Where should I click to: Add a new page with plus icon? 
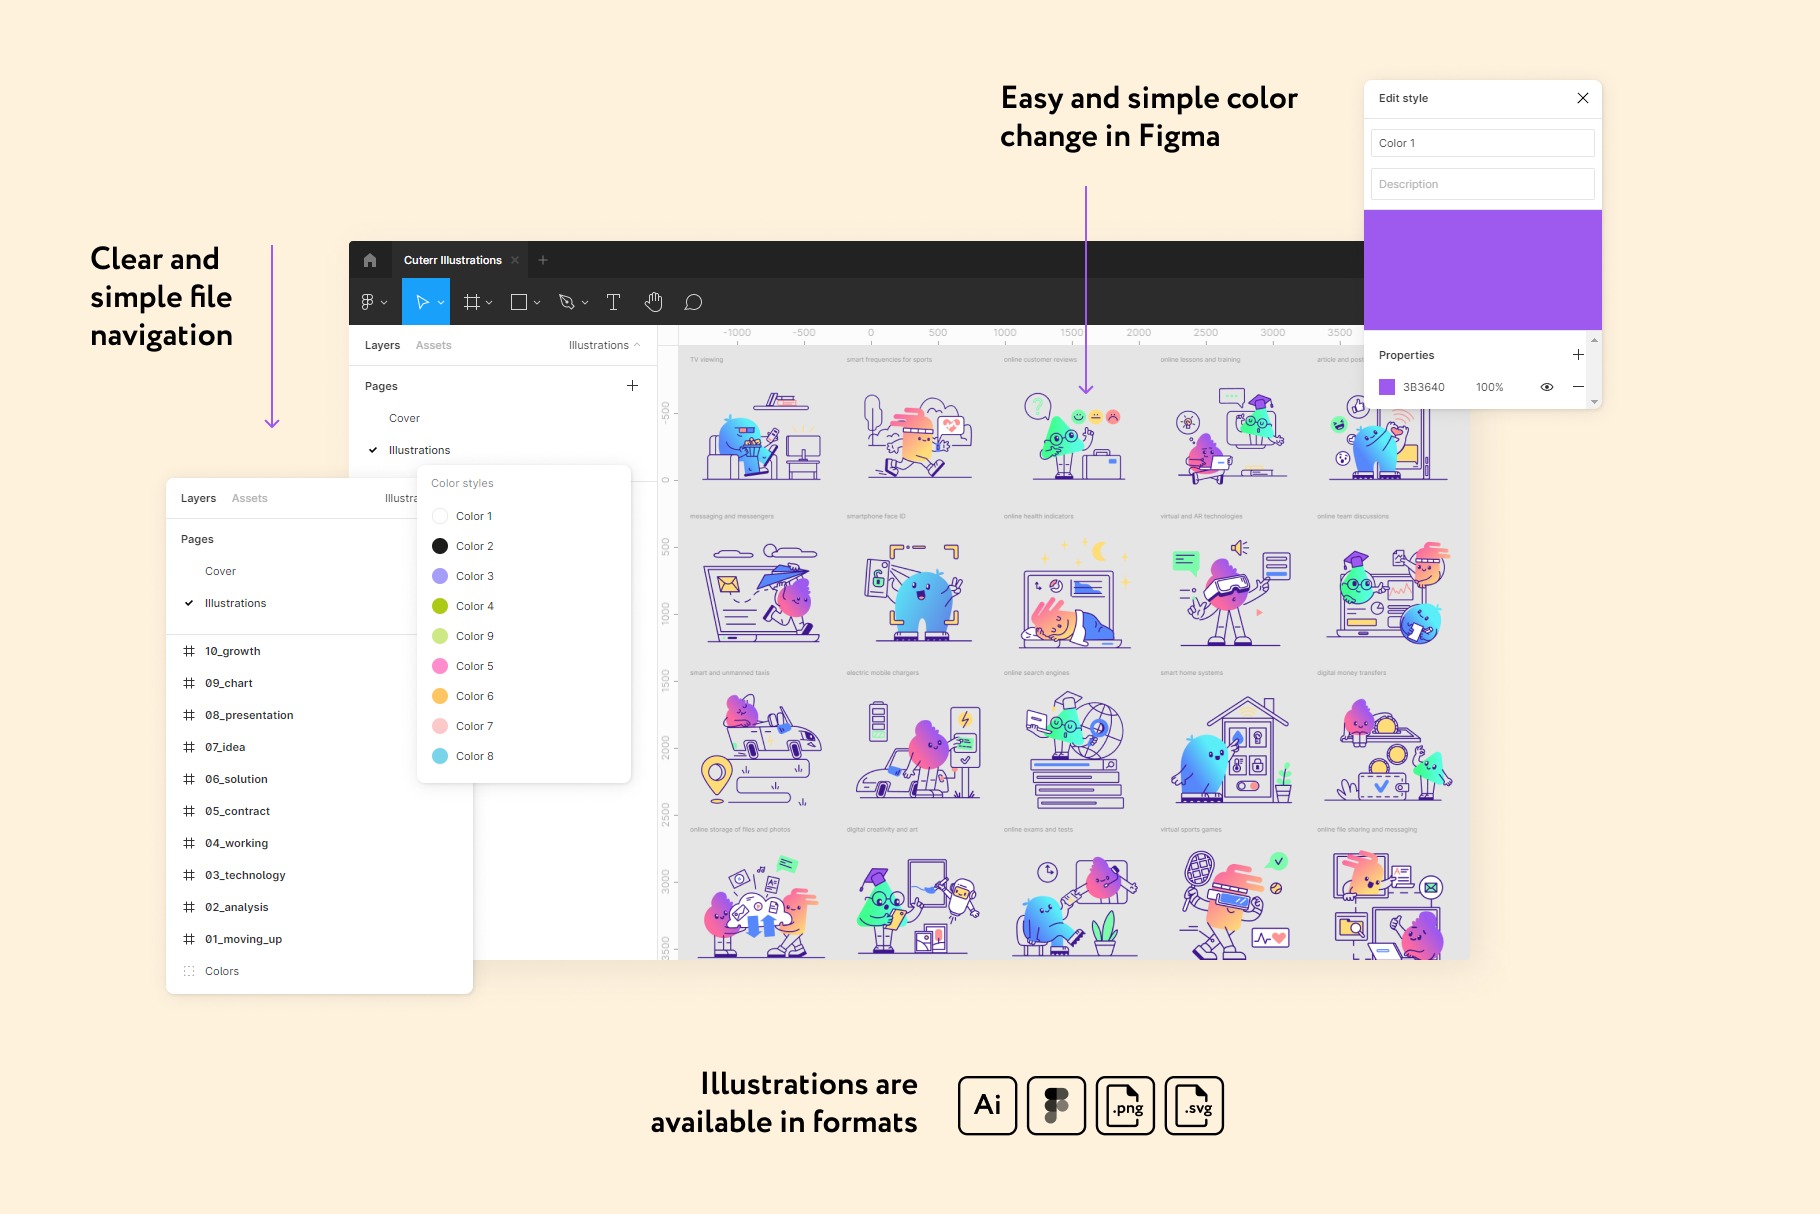tap(632, 386)
